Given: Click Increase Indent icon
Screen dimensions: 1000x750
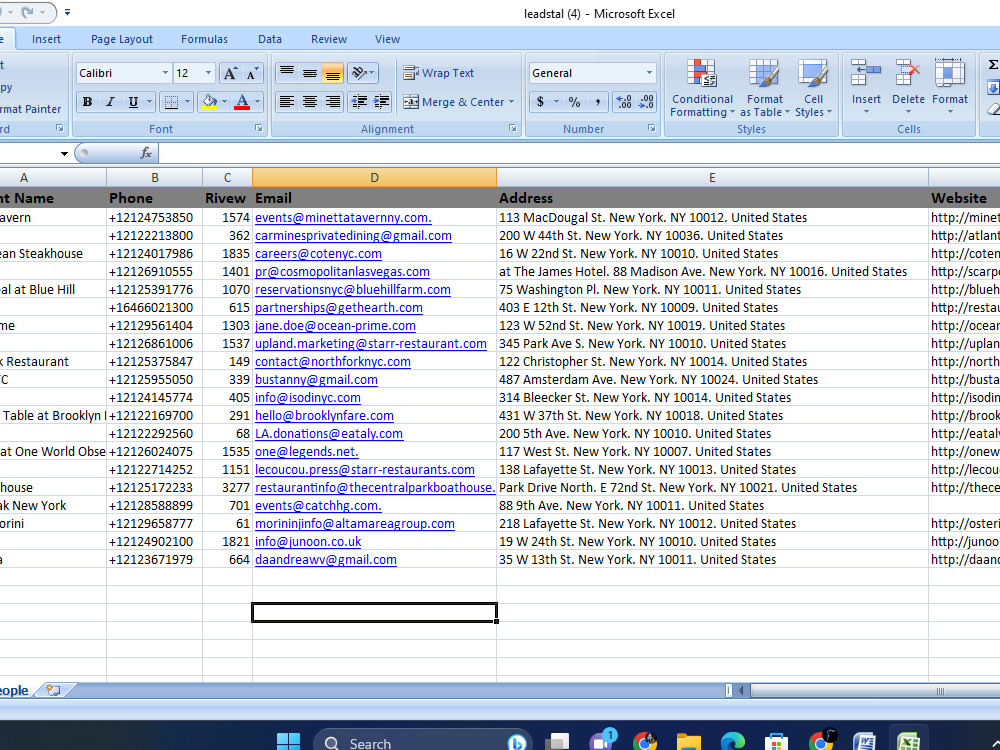Looking at the screenshot, I should (381, 102).
